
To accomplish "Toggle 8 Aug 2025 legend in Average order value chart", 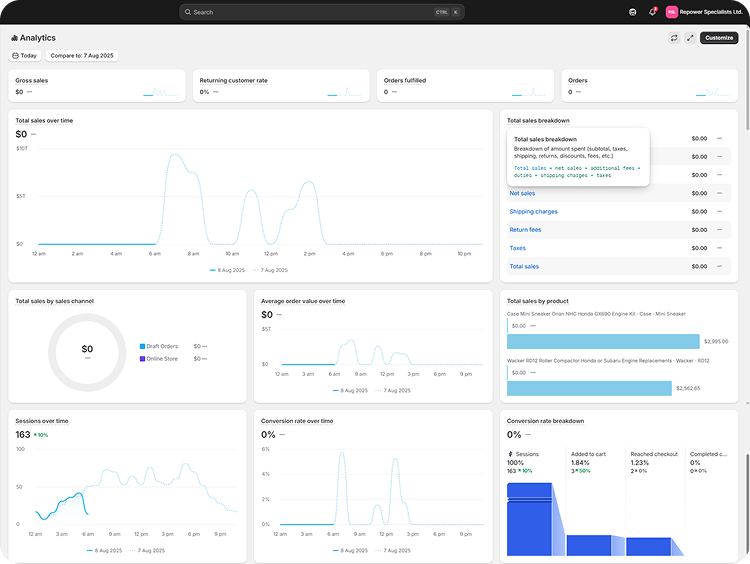I will 350,390.
